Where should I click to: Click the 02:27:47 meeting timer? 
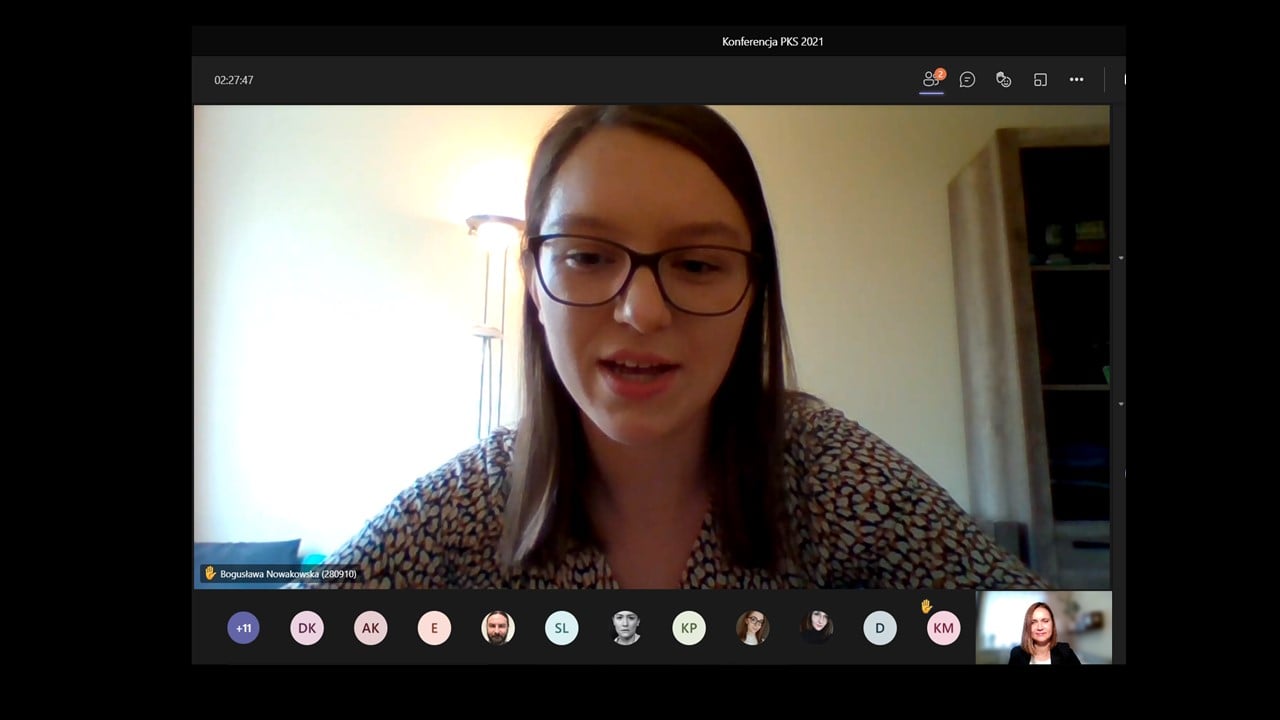(x=234, y=80)
